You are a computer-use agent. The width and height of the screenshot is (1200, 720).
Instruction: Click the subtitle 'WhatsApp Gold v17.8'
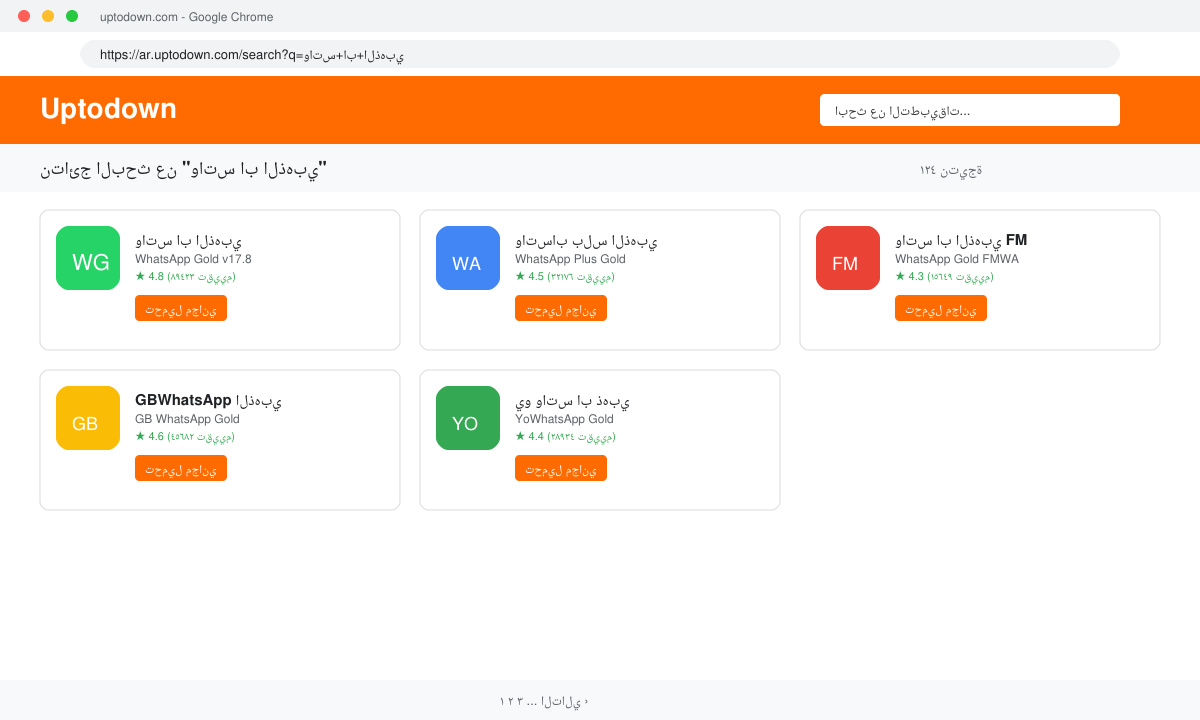tap(193, 259)
